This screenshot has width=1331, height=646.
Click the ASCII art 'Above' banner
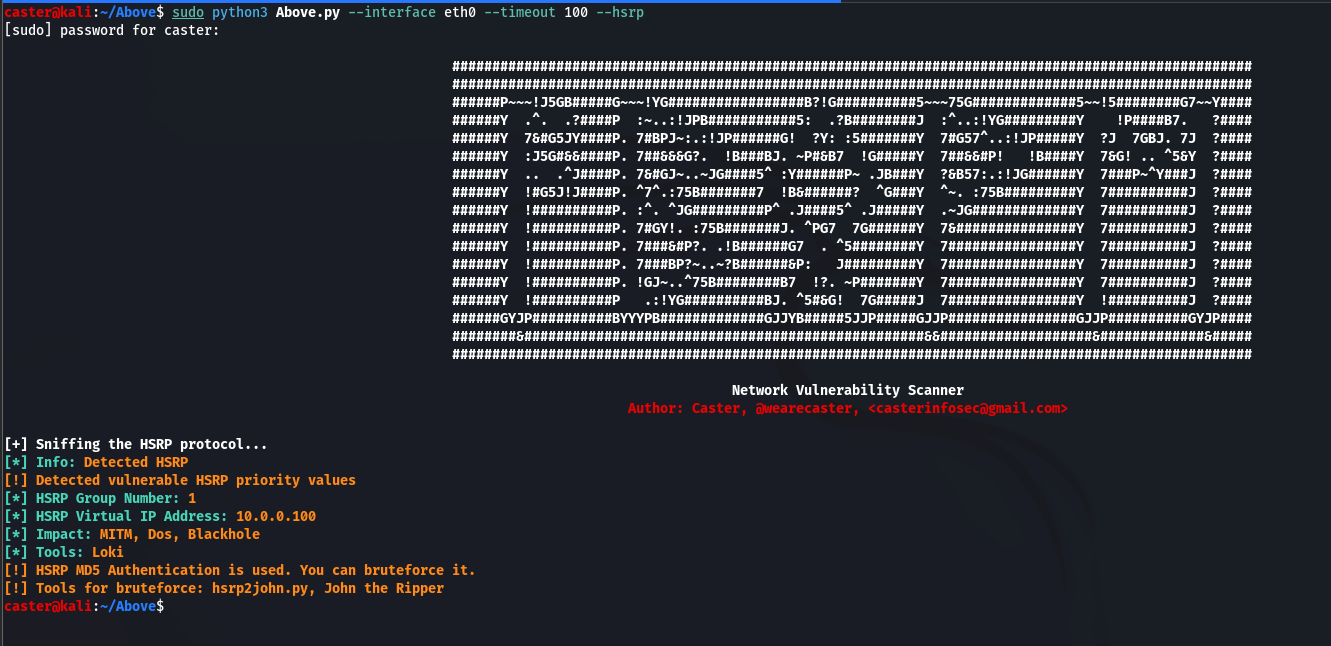coord(852,210)
